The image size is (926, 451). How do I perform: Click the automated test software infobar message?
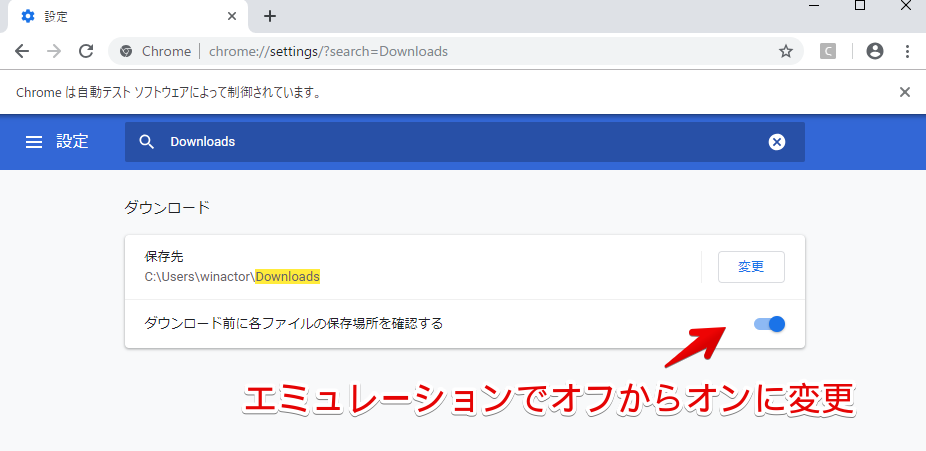(x=168, y=93)
